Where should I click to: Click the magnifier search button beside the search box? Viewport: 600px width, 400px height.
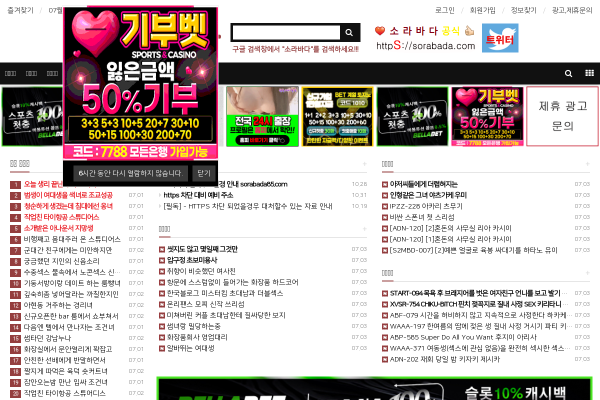[x=349, y=33]
